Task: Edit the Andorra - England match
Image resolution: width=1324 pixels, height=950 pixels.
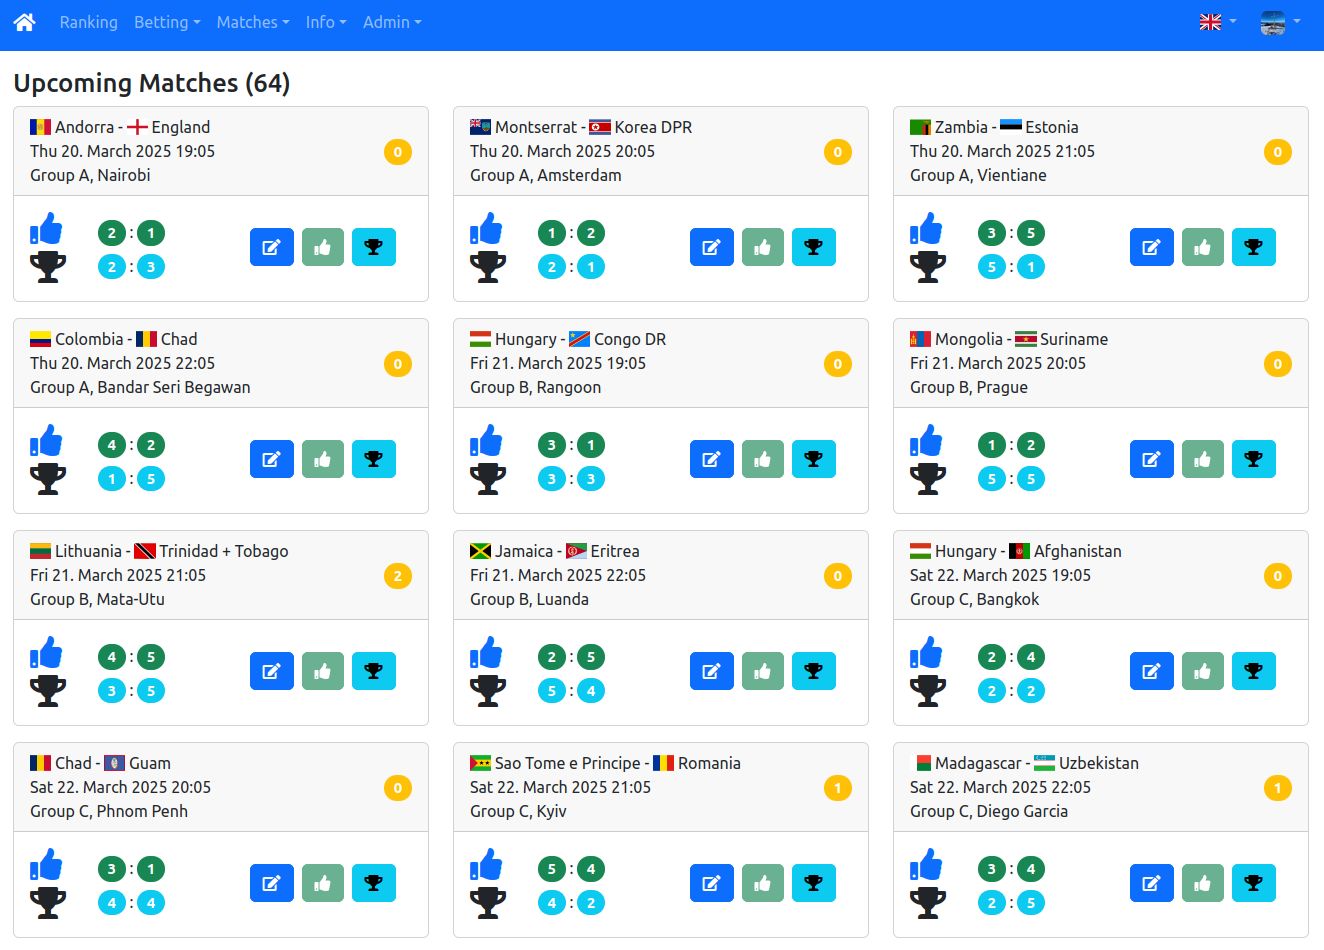Action: tap(272, 247)
